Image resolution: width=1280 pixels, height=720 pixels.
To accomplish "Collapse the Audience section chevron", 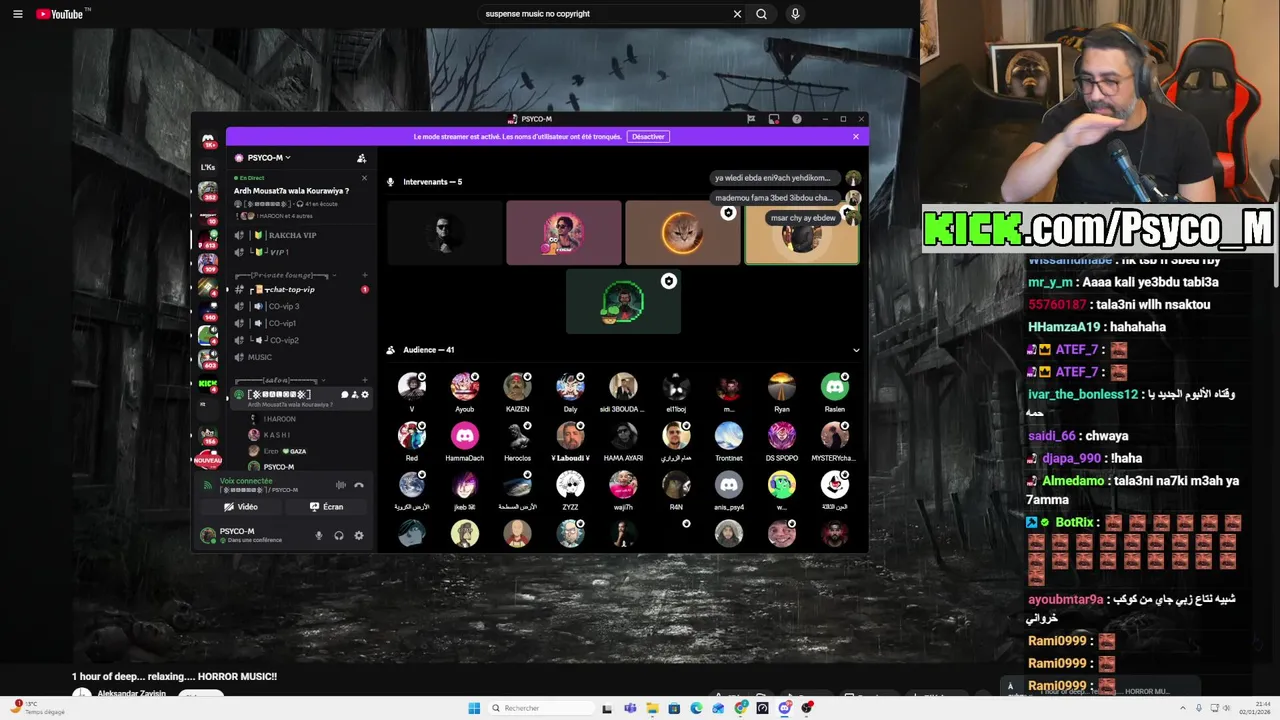I will pos(856,350).
